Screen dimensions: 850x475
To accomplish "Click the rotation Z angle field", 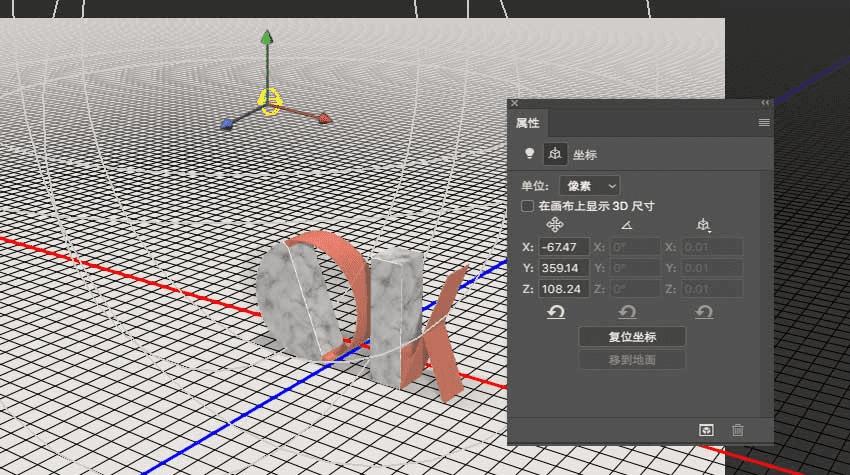I will pyautogui.click(x=635, y=289).
